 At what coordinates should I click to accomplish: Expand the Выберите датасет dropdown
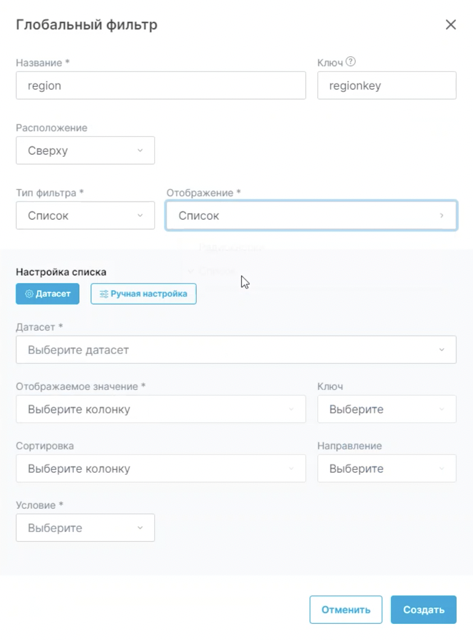236,350
